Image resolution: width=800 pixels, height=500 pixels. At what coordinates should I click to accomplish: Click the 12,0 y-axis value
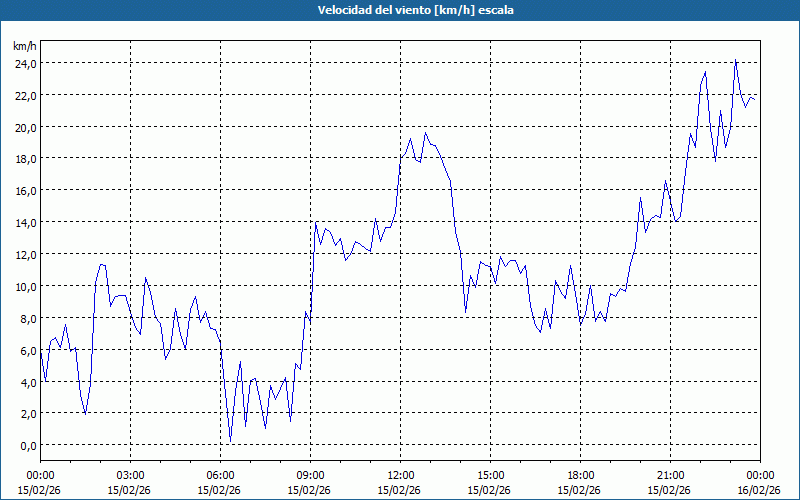click(26, 255)
